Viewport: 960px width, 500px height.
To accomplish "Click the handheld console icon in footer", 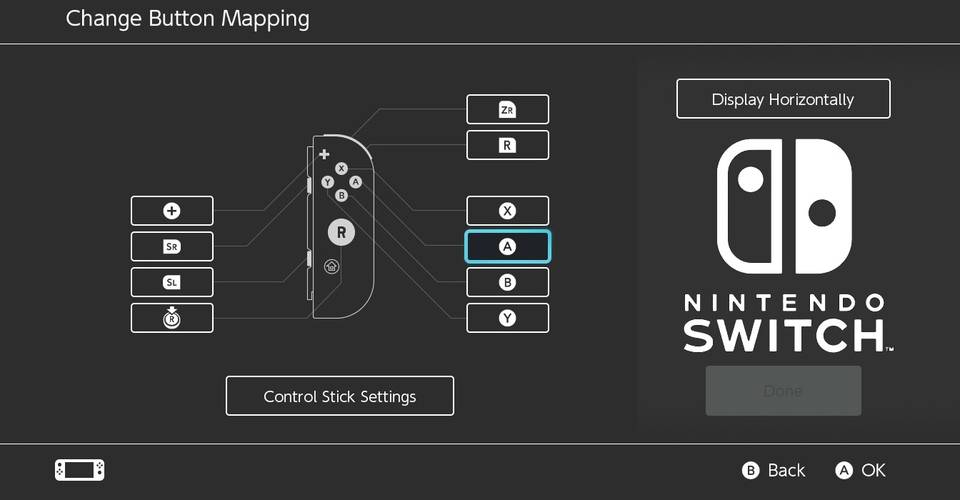I will point(79,470).
